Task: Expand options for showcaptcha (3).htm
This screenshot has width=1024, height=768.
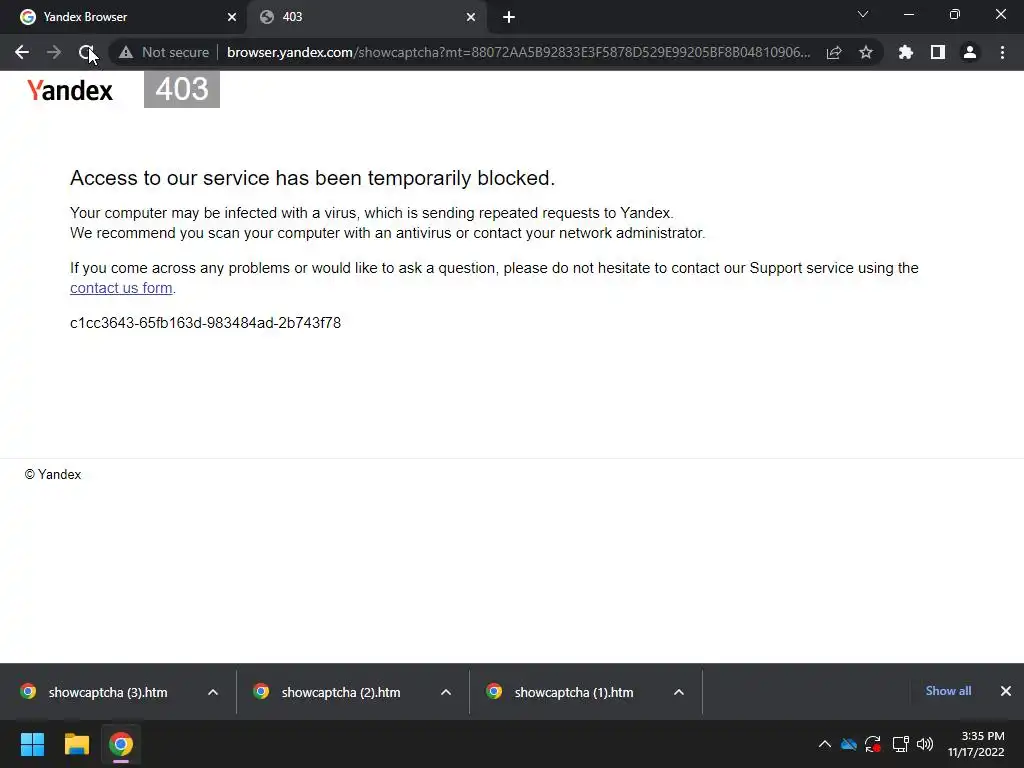Action: tap(213, 692)
